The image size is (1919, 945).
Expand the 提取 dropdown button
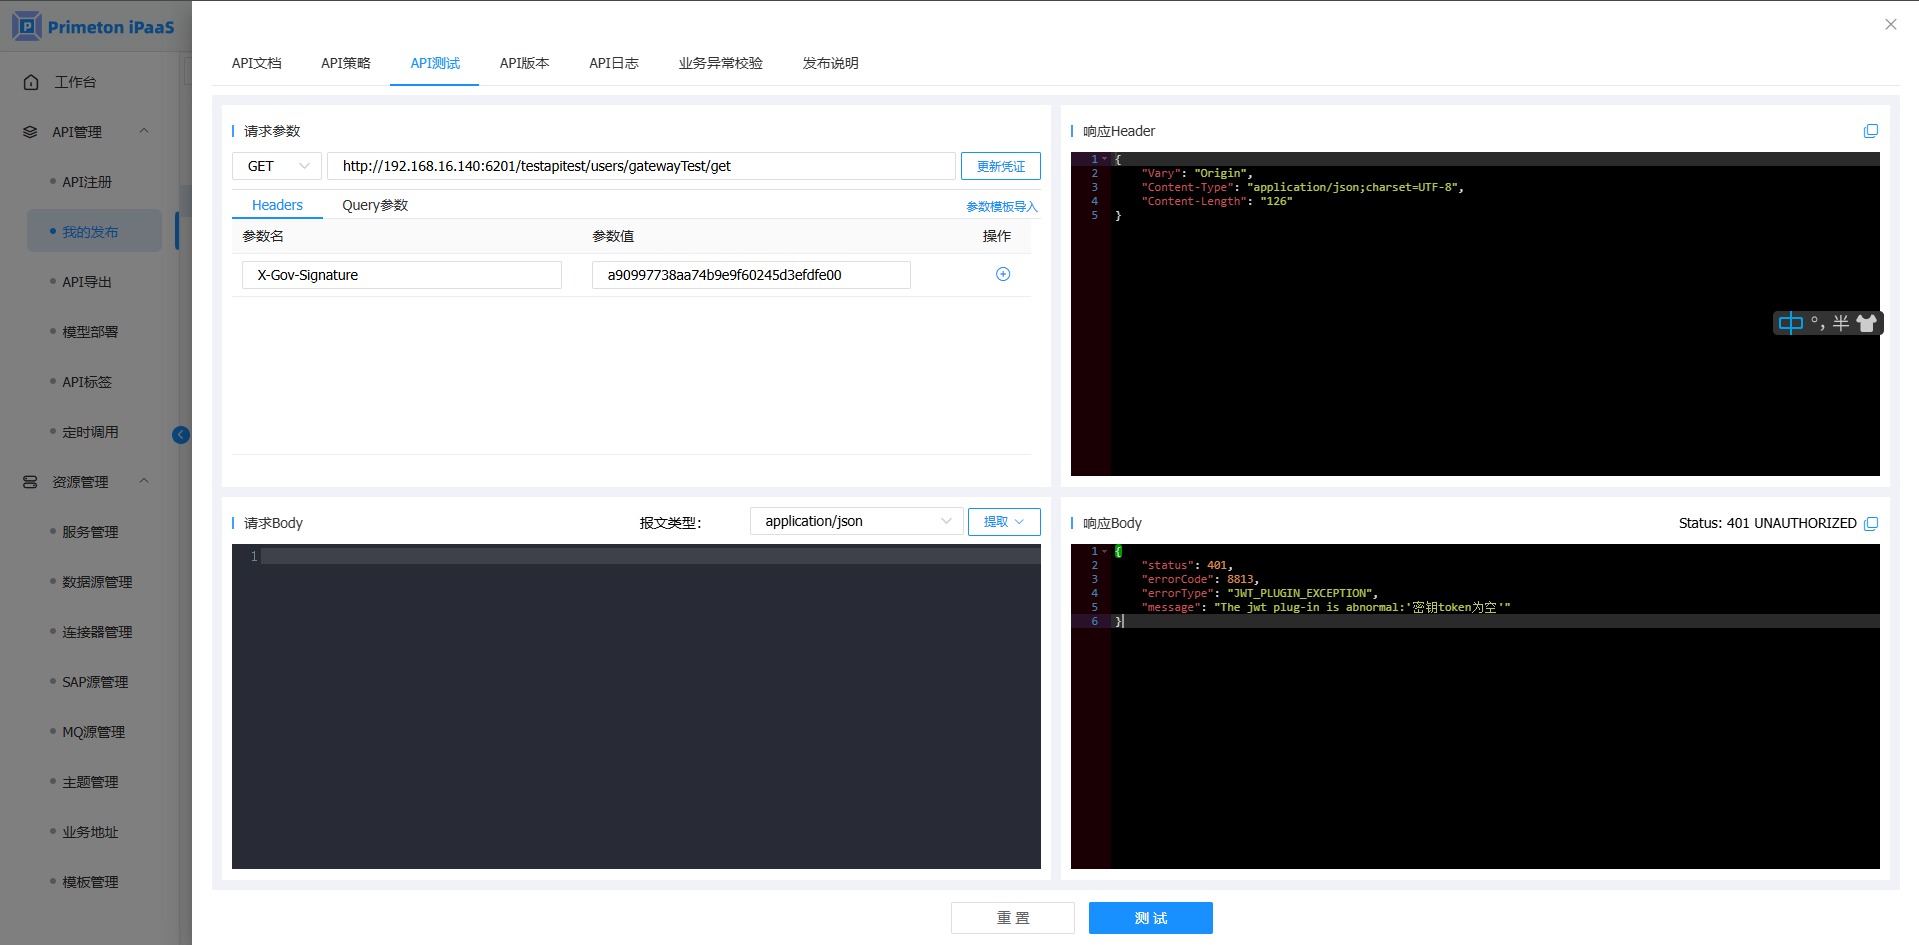click(x=1003, y=521)
